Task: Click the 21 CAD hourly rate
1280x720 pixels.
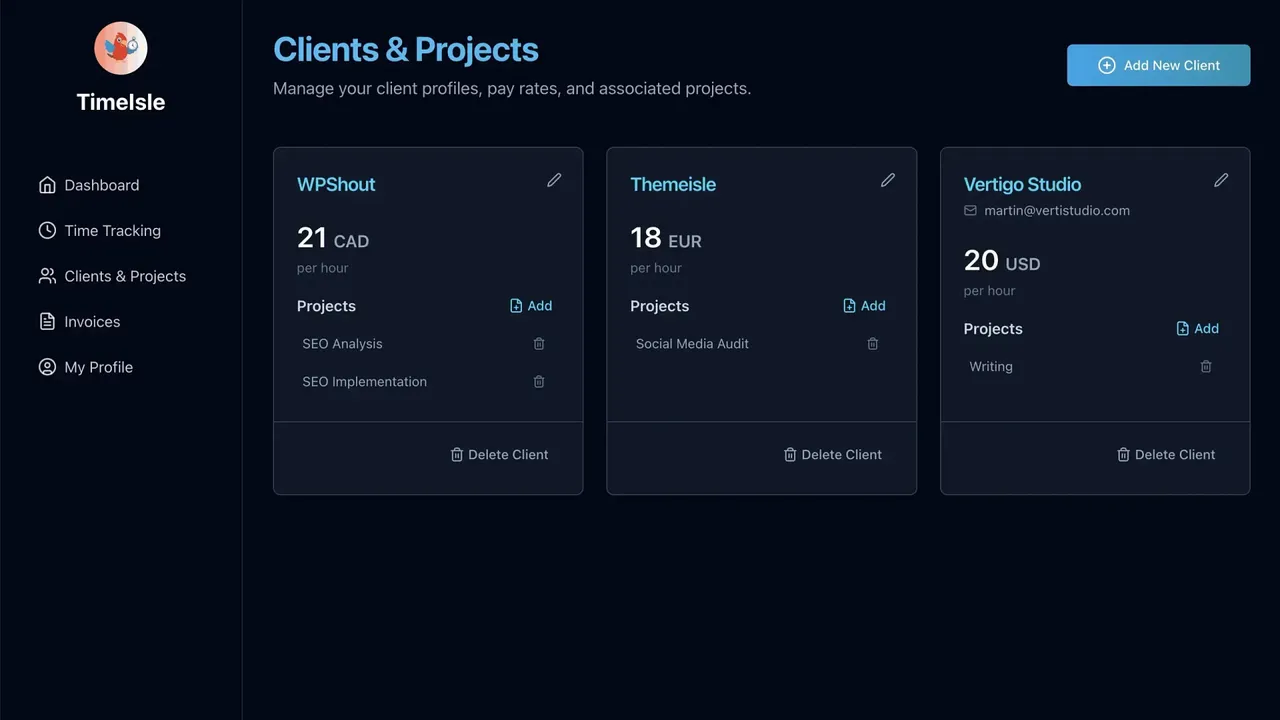Action: (333, 238)
